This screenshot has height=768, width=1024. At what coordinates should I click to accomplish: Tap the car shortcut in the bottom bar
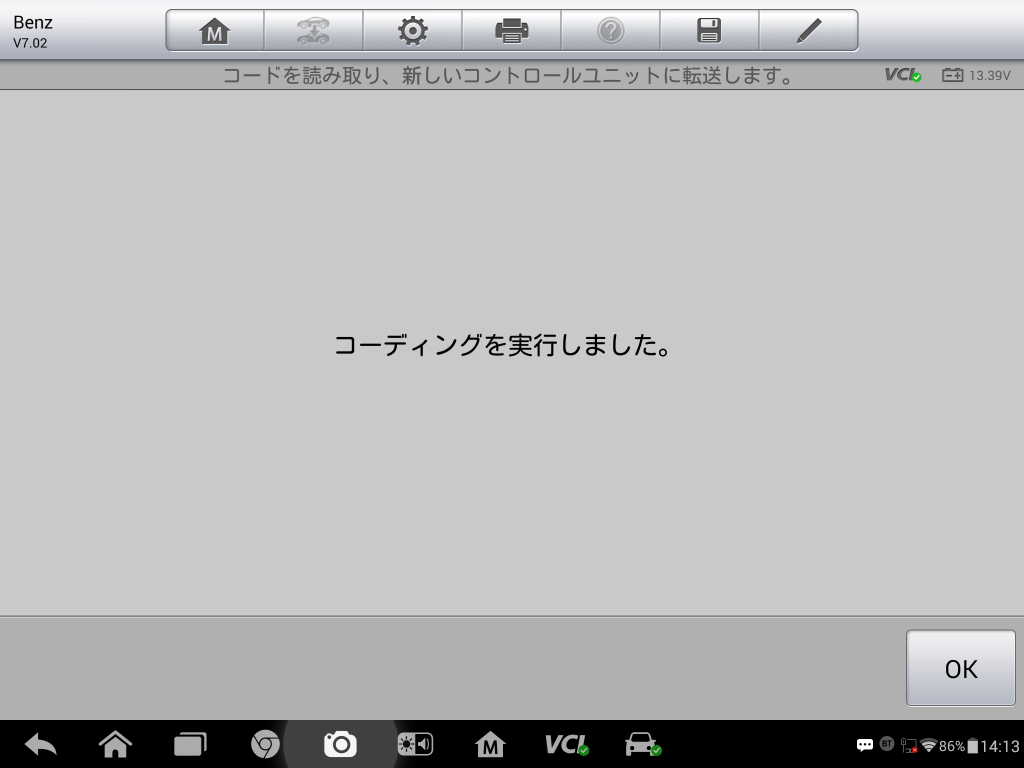pyautogui.click(x=641, y=744)
